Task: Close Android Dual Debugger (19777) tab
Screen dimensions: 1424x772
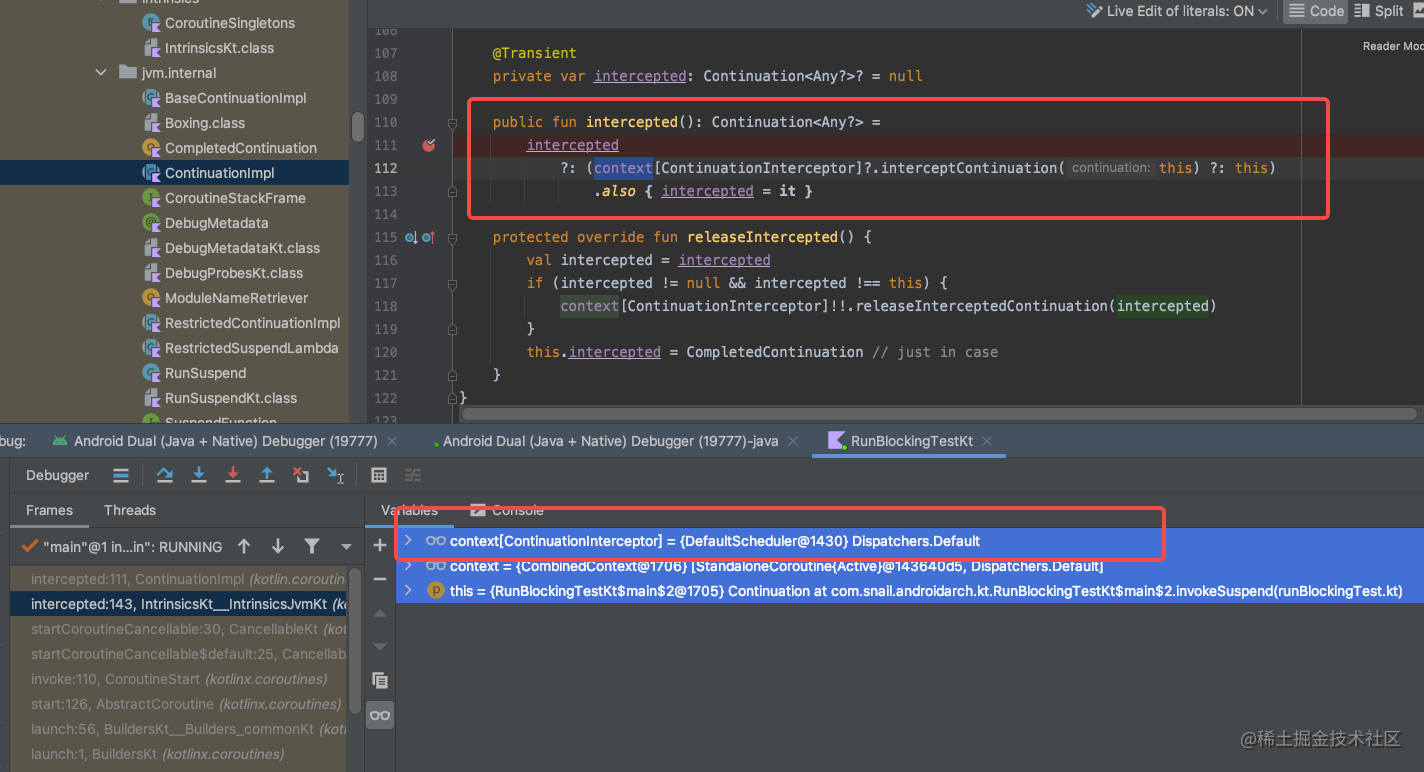Action: click(x=393, y=441)
